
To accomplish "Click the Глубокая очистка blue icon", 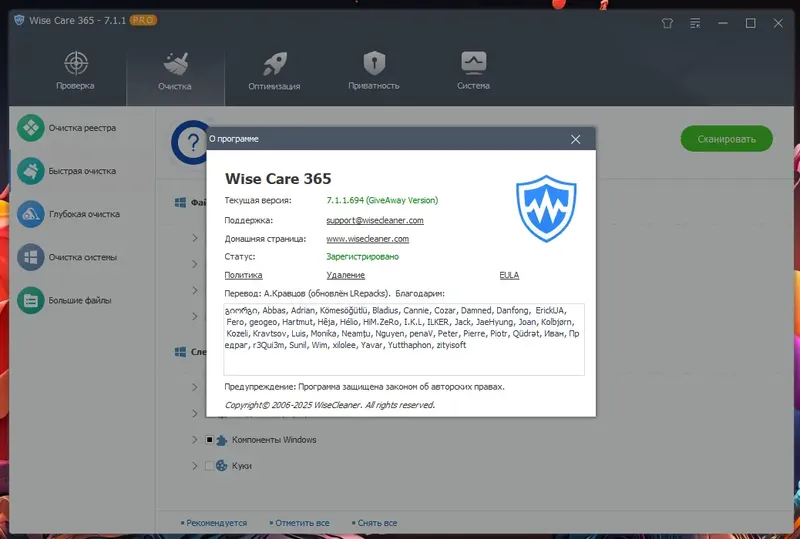I will coord(31,214).
